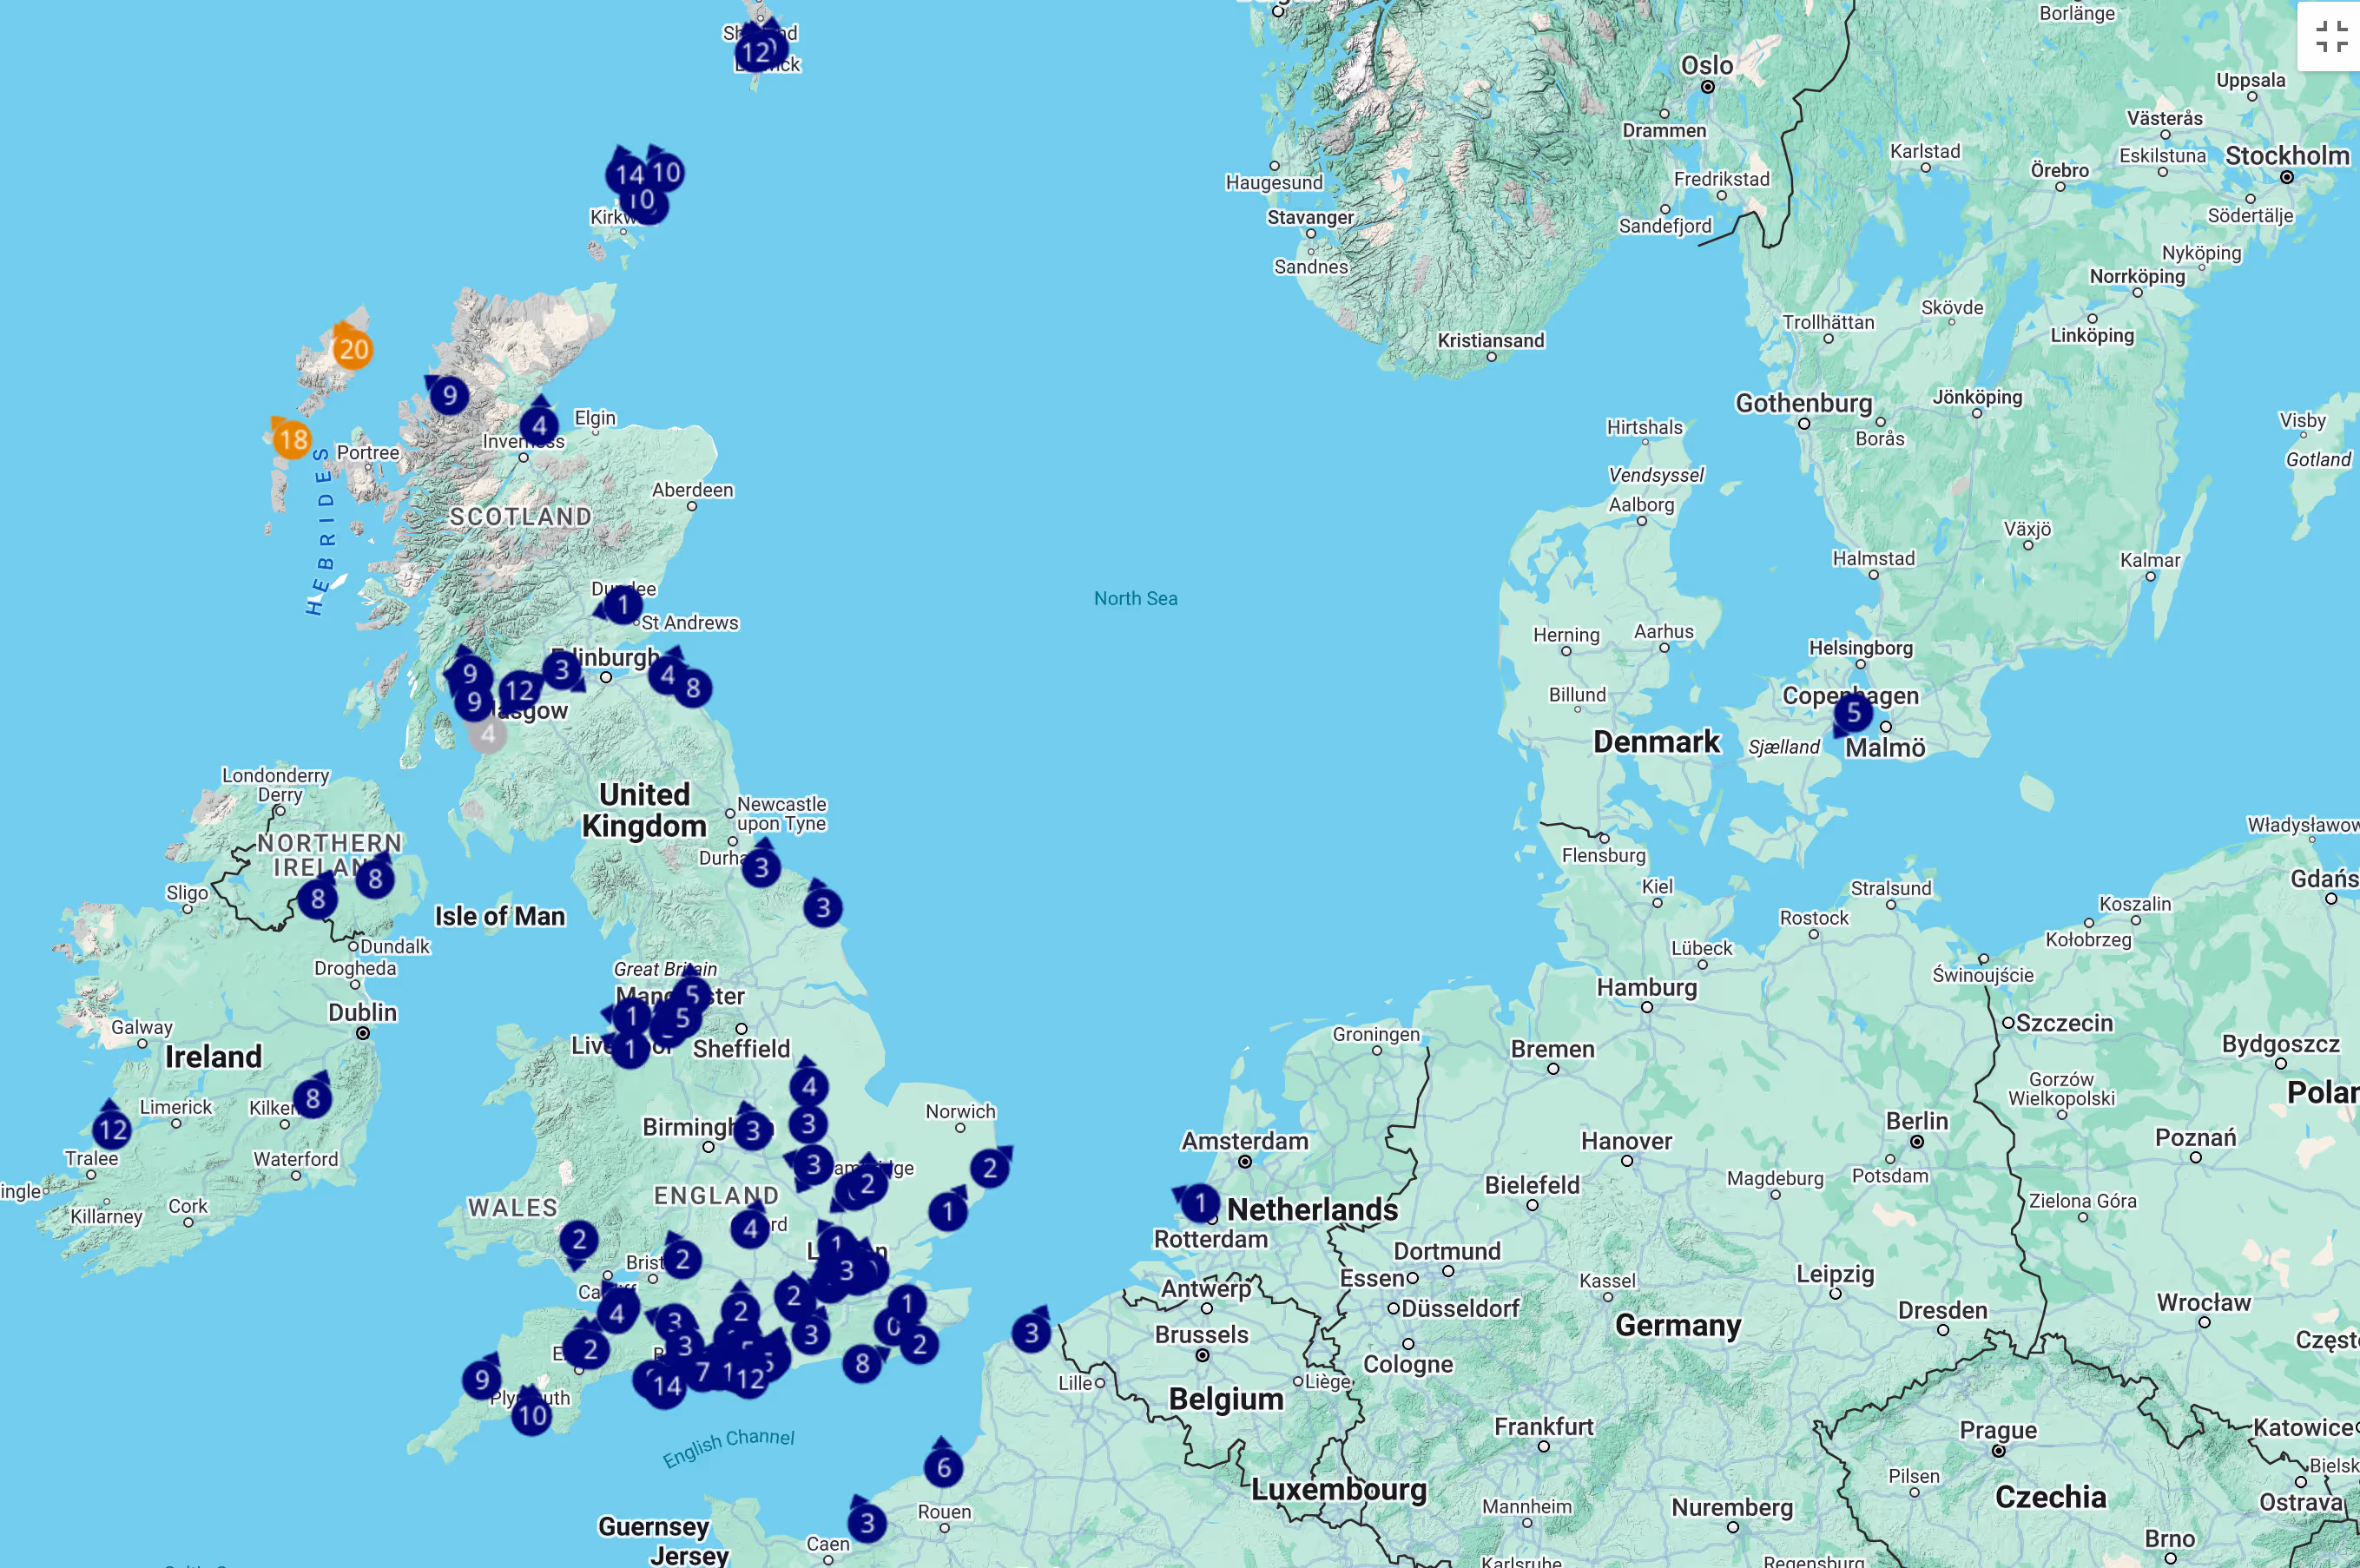Open marker 2 southeast of Norwich
Viewport: 2360px width, 1568px height.
(989, 1168)
